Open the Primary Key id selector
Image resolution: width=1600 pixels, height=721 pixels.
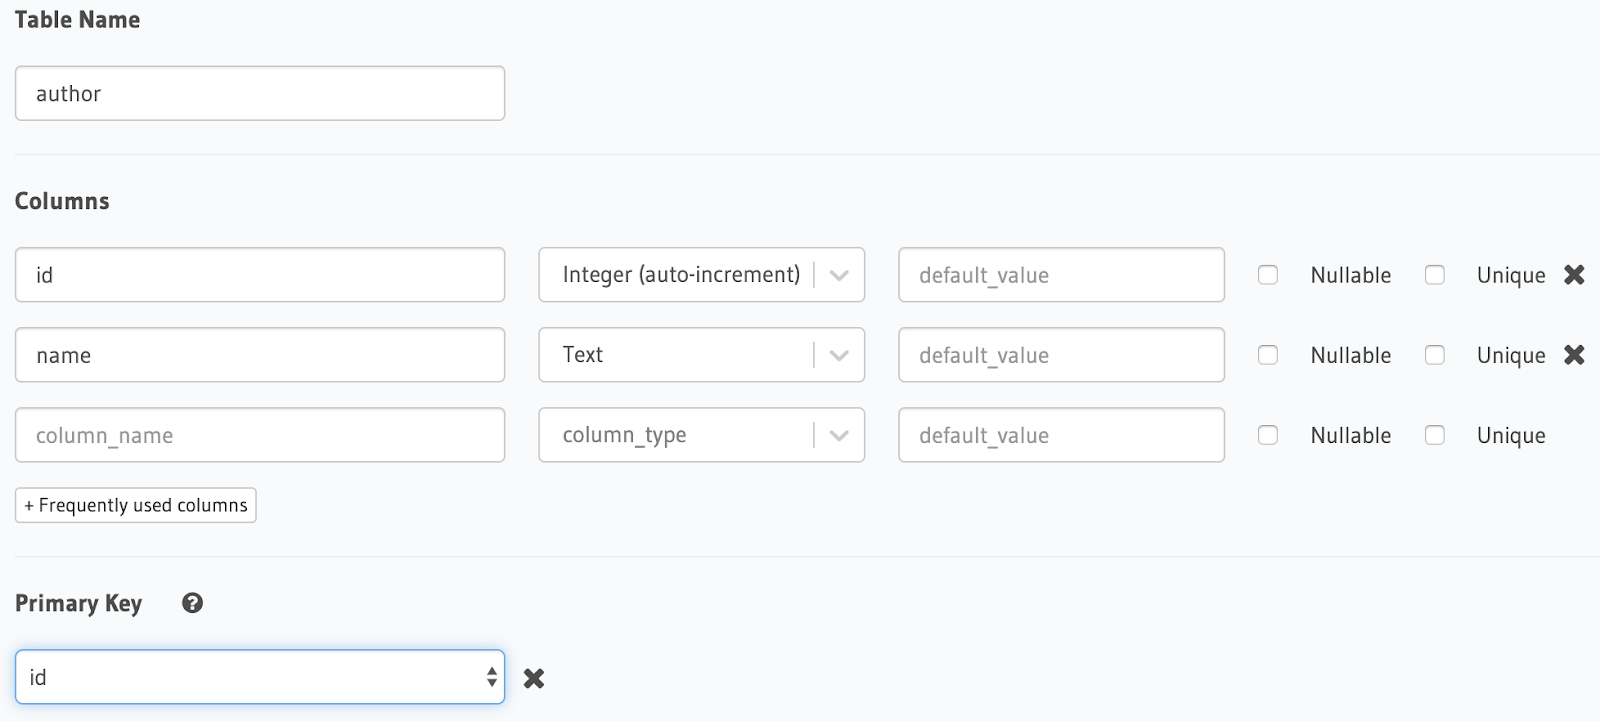[260, 677]
